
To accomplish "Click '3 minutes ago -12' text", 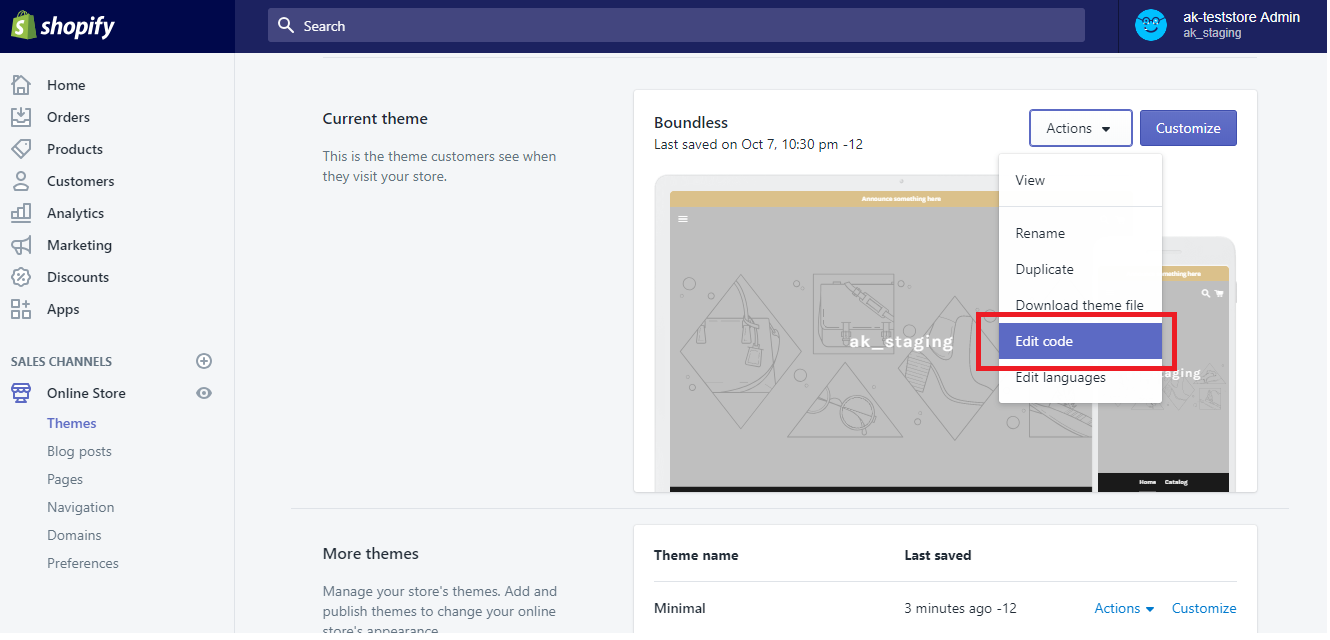I will [960, 608].
